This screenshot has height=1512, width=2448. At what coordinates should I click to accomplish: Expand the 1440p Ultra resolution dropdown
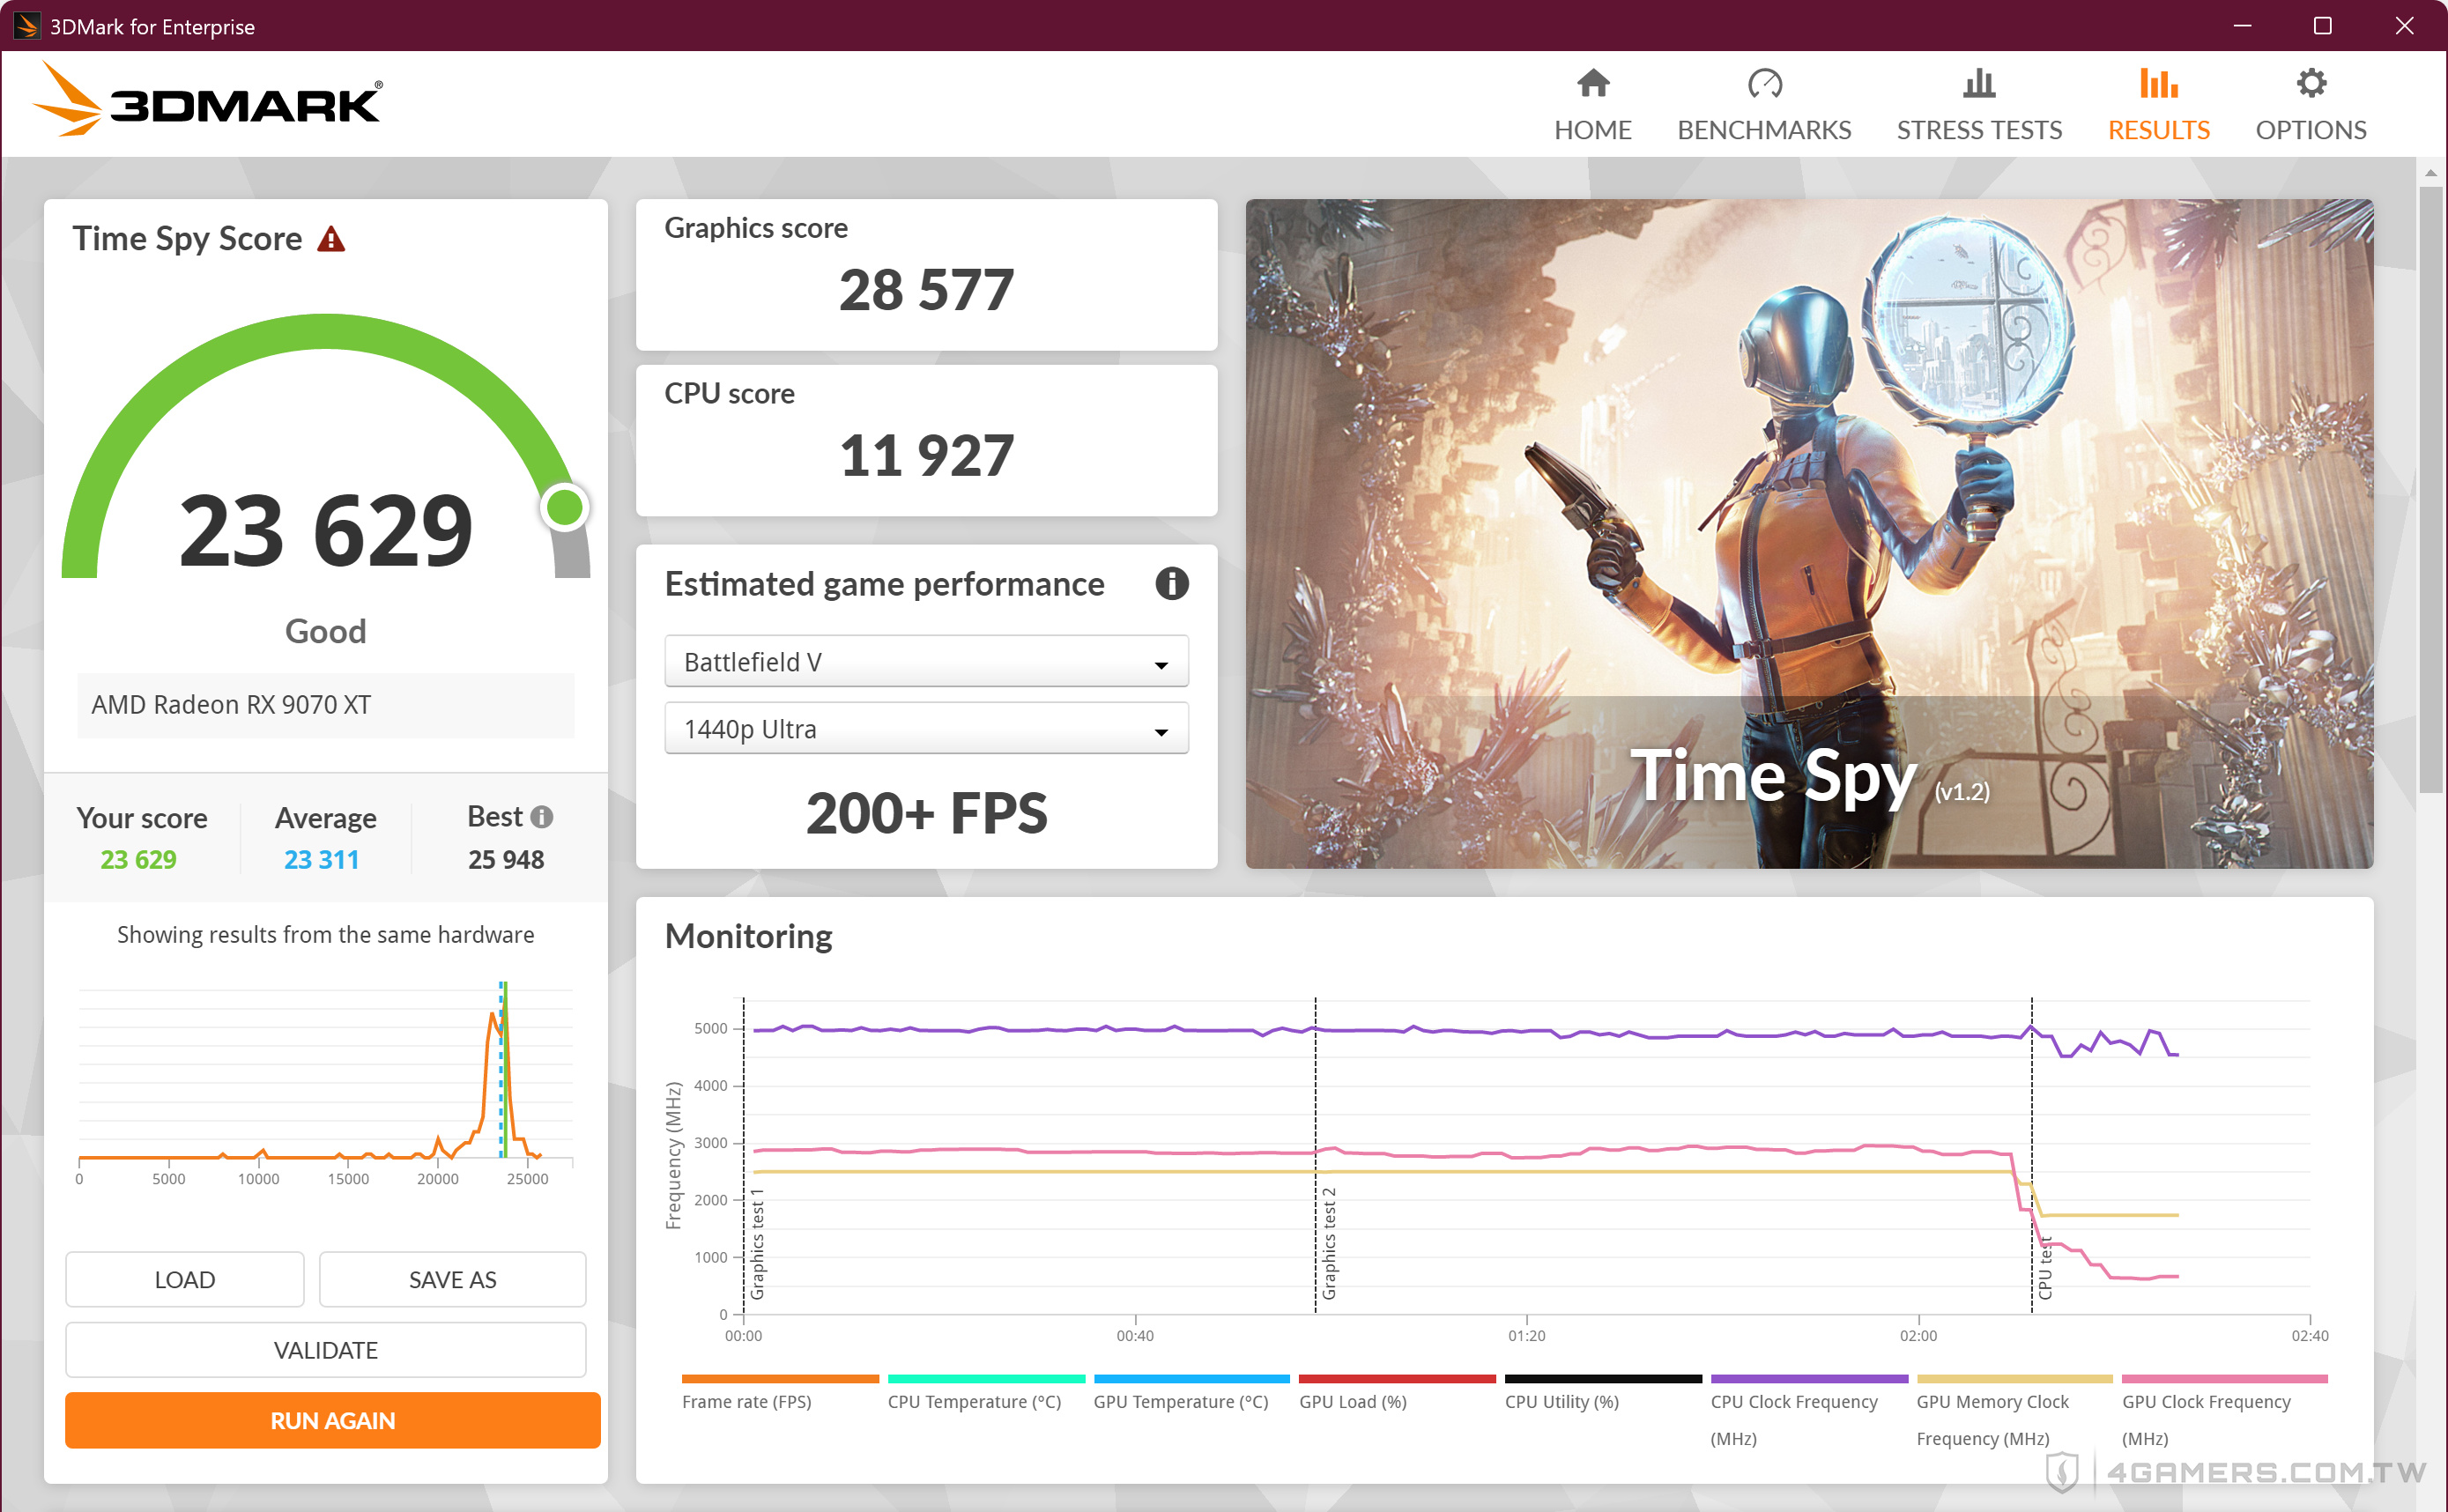tap(925, 729)
